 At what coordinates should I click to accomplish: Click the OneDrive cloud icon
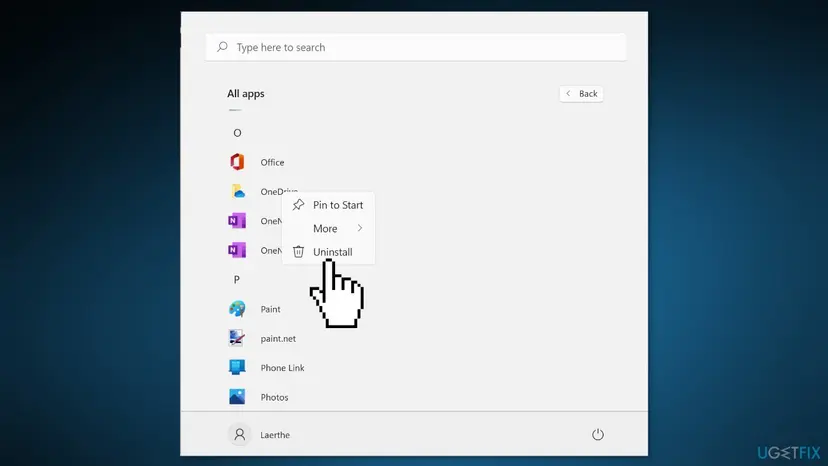pos(238,191)
